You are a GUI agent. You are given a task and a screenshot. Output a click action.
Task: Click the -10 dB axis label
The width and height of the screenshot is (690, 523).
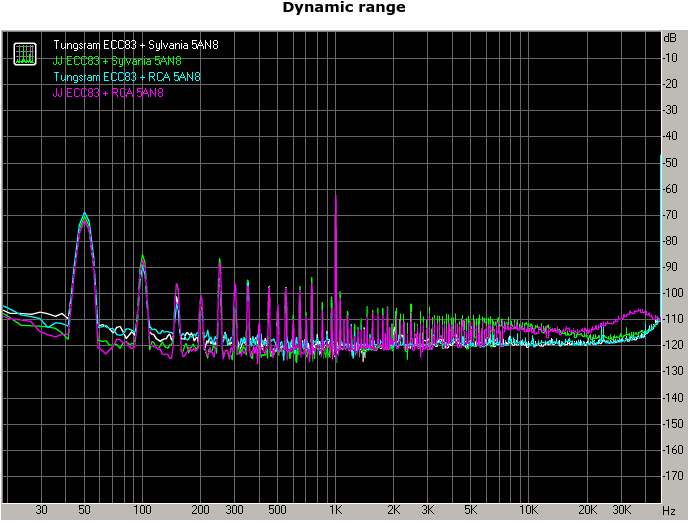click(x=671, y=58)
